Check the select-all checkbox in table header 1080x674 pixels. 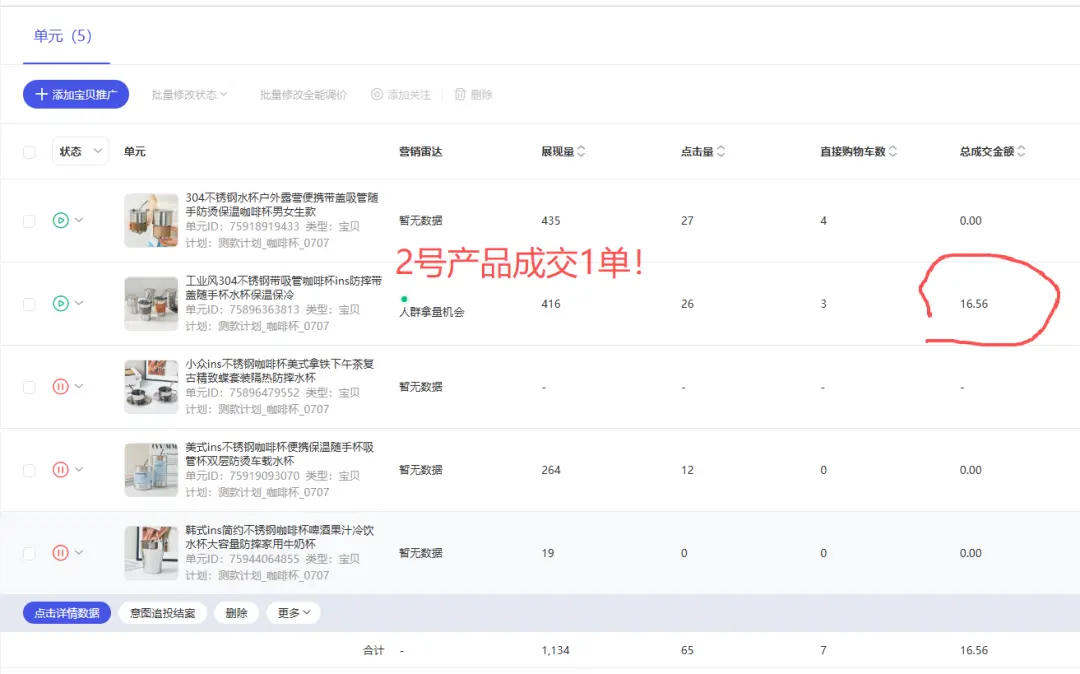29,152
